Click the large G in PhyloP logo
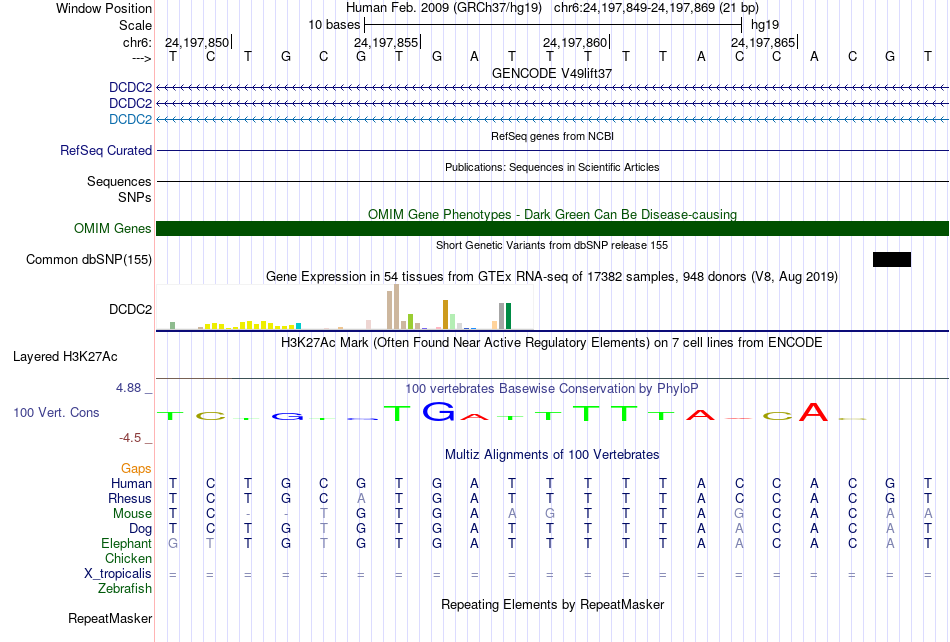Image resolution: width=950 pixels, height=642 pixels. (x=438, y=412)
